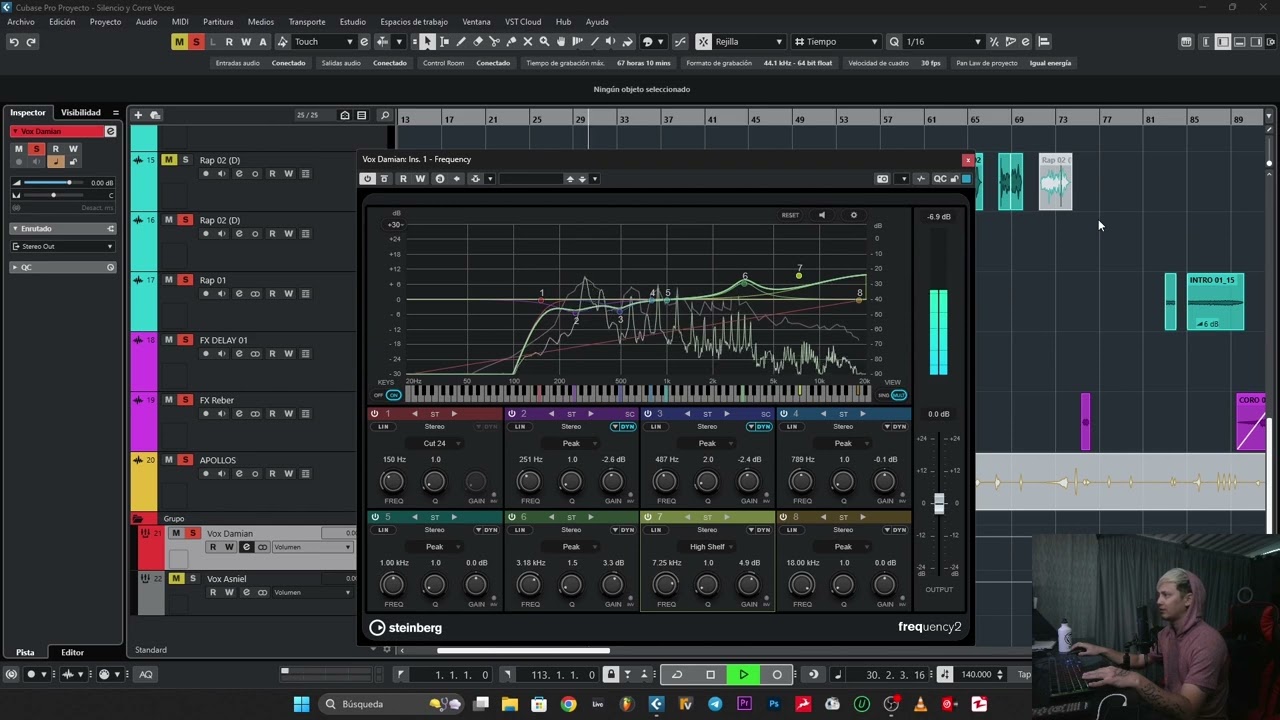
Task: Mute the Vox Asniel track
Action: 176,578
